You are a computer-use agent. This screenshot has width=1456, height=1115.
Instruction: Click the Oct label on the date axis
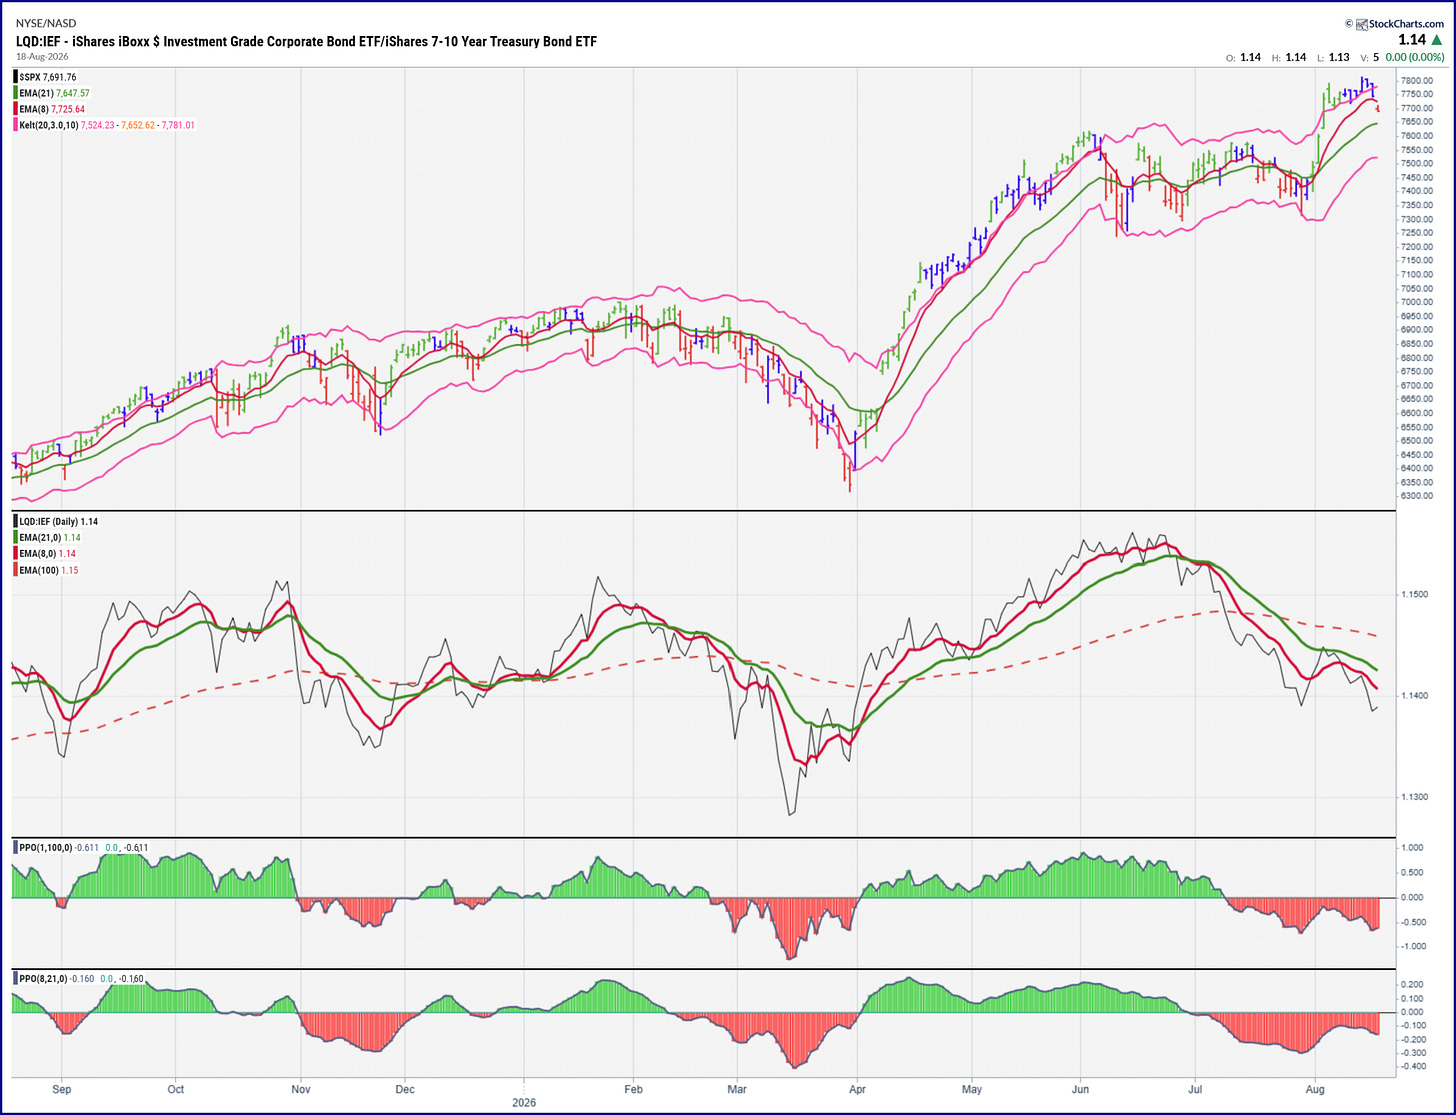click(175, 1088)
